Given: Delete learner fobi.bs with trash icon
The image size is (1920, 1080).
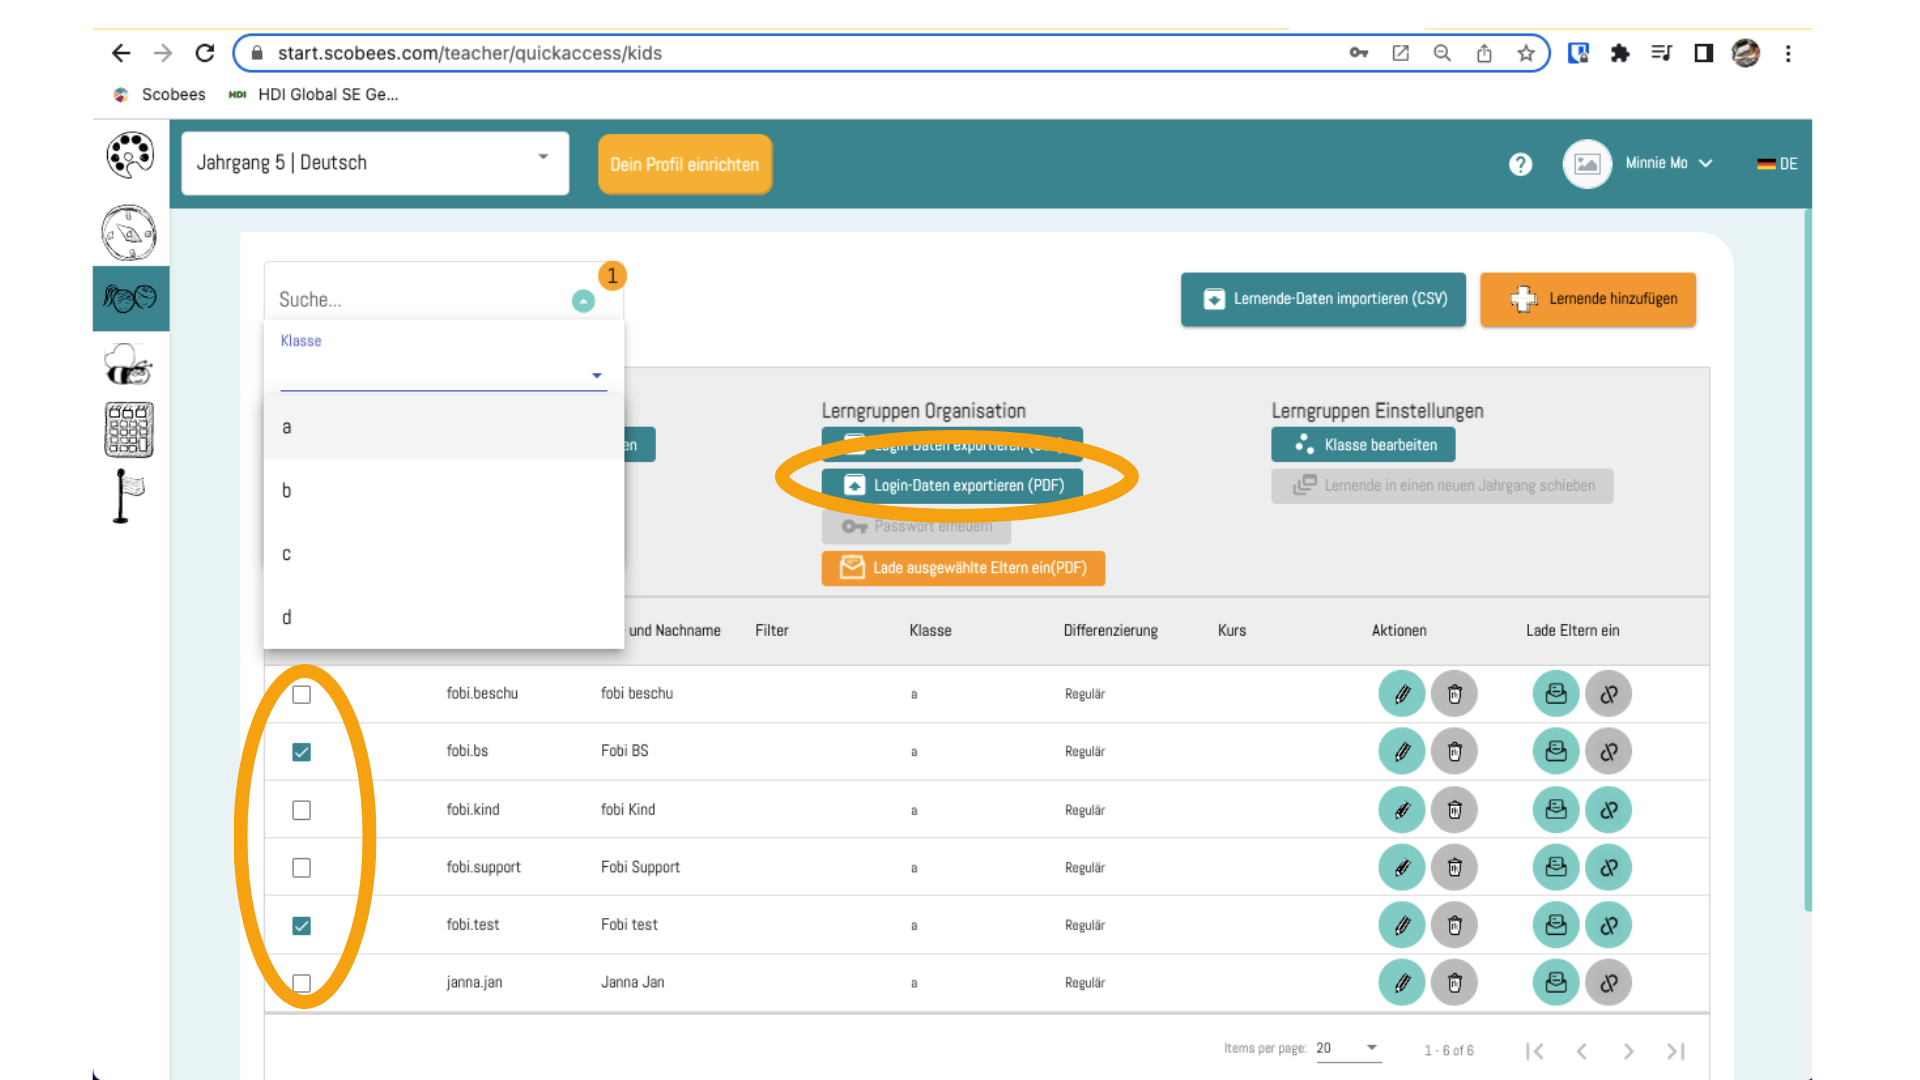Looking at the screenshot, I should tap(1455, 751).
